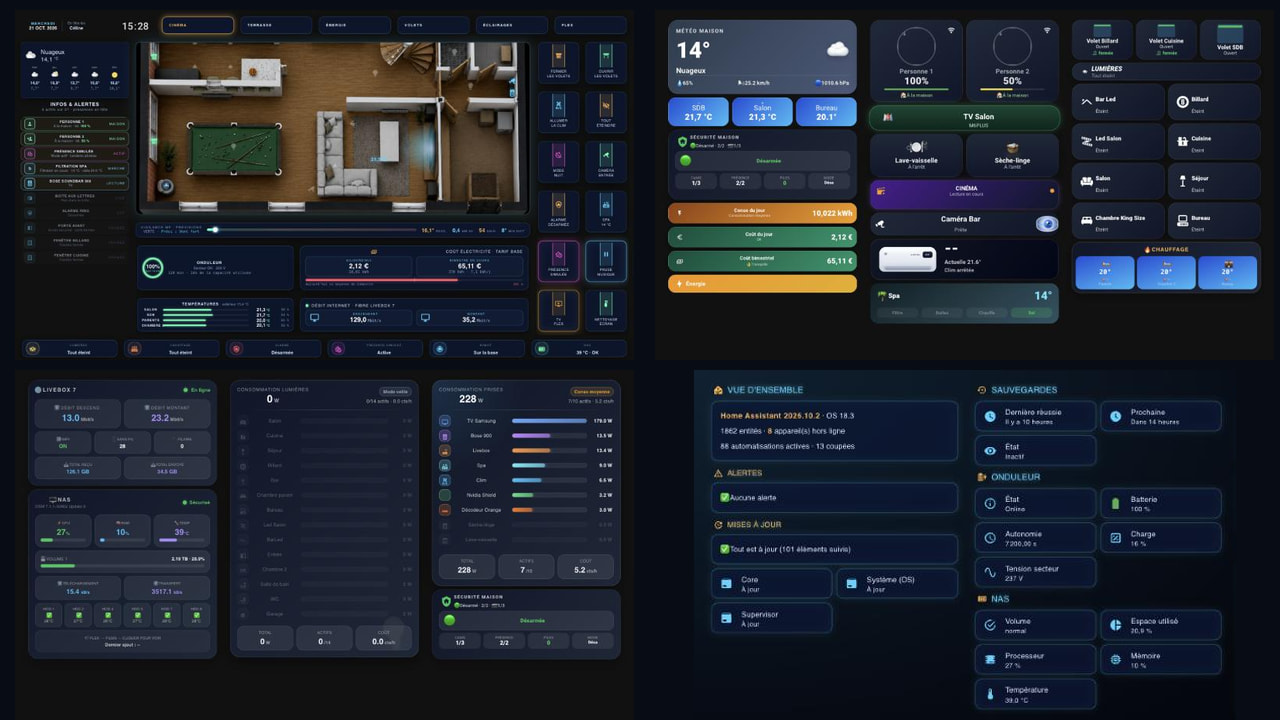The image size is (1280, 720).
Task: Click the Chauffage Tout éteint bottom chip
Action: [172, 349]
